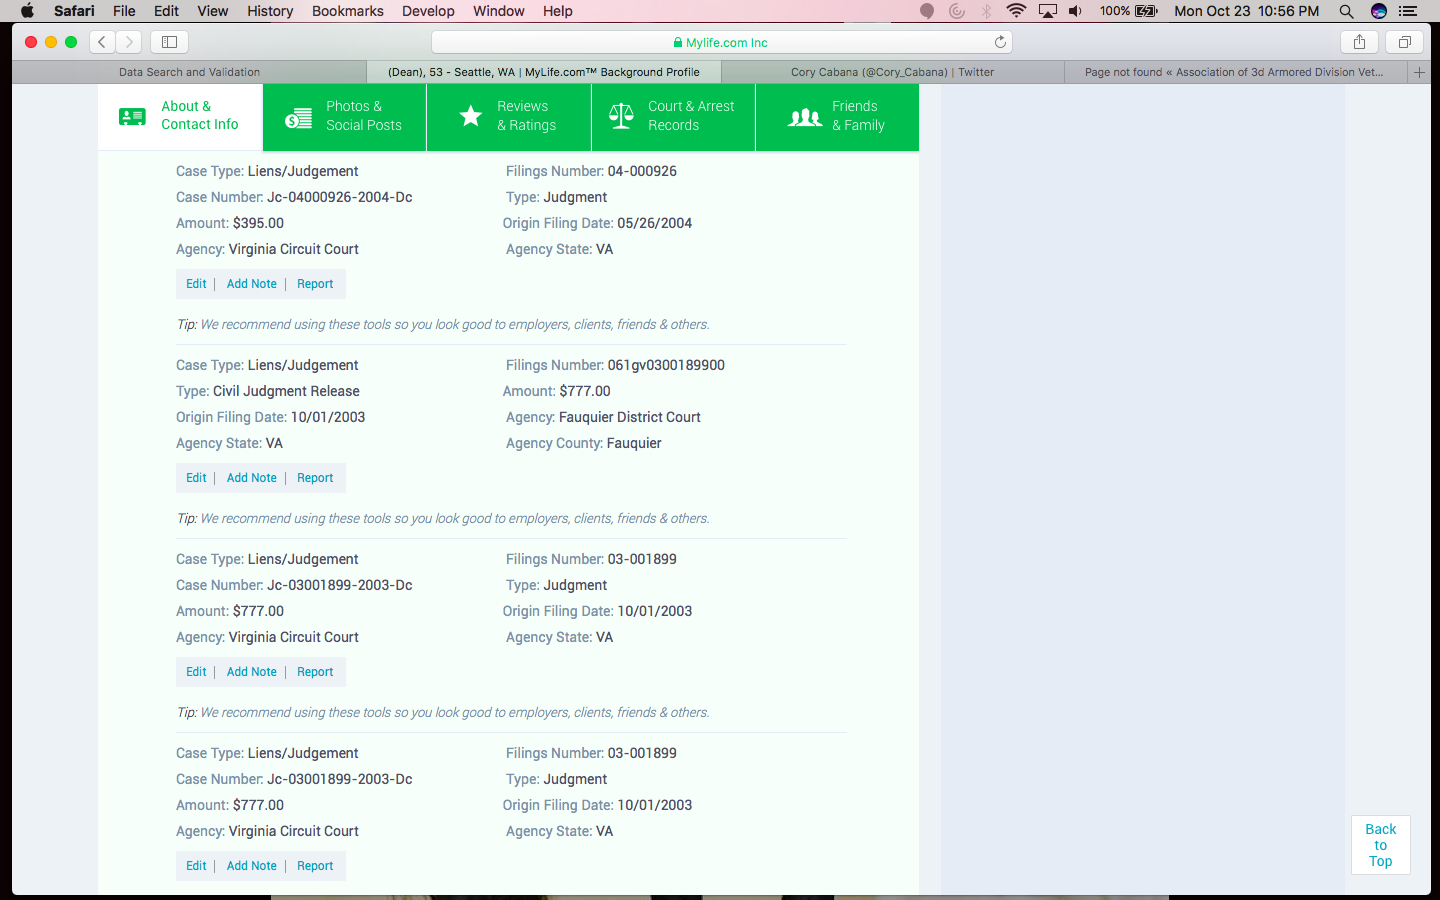
Task: Open the Siri icon in menu bar
Action: click(x=1379, y=11)
